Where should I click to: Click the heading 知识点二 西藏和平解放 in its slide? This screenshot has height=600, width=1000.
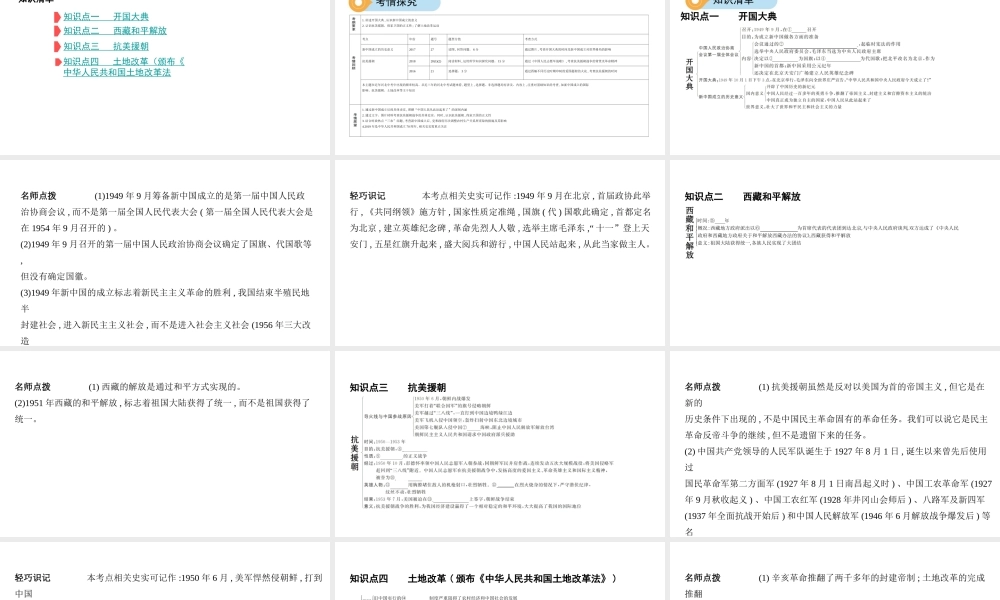pyautogui.click(x=742, y=196)
